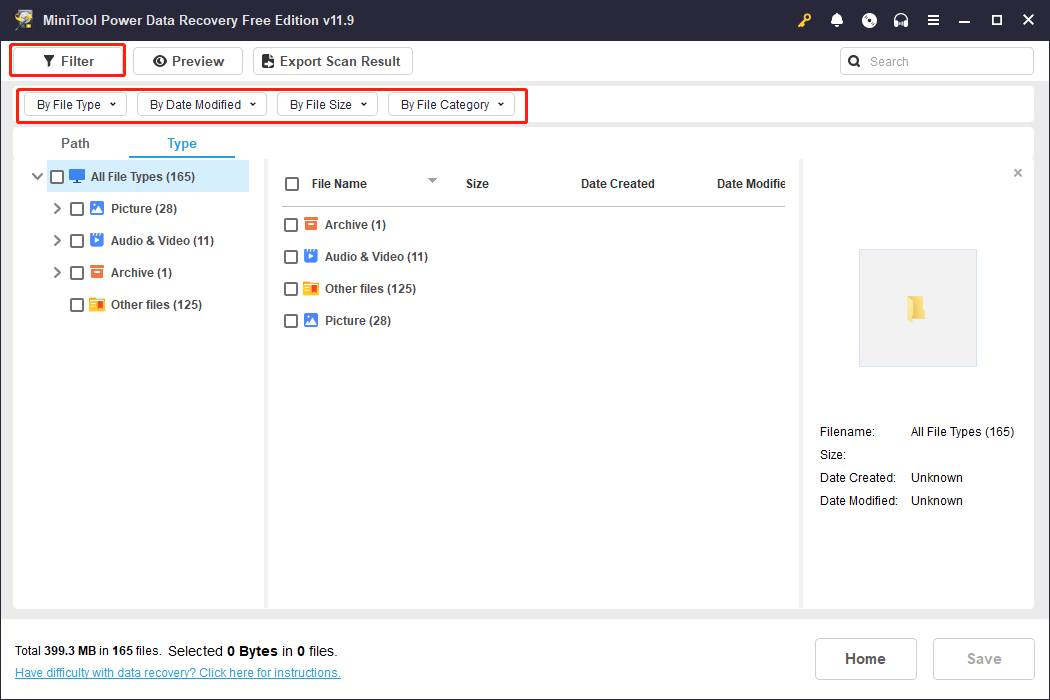This screenshot has width=1050, height=700.
Task: Check the All File Types checkbox
Action: (x=57, y=177)
